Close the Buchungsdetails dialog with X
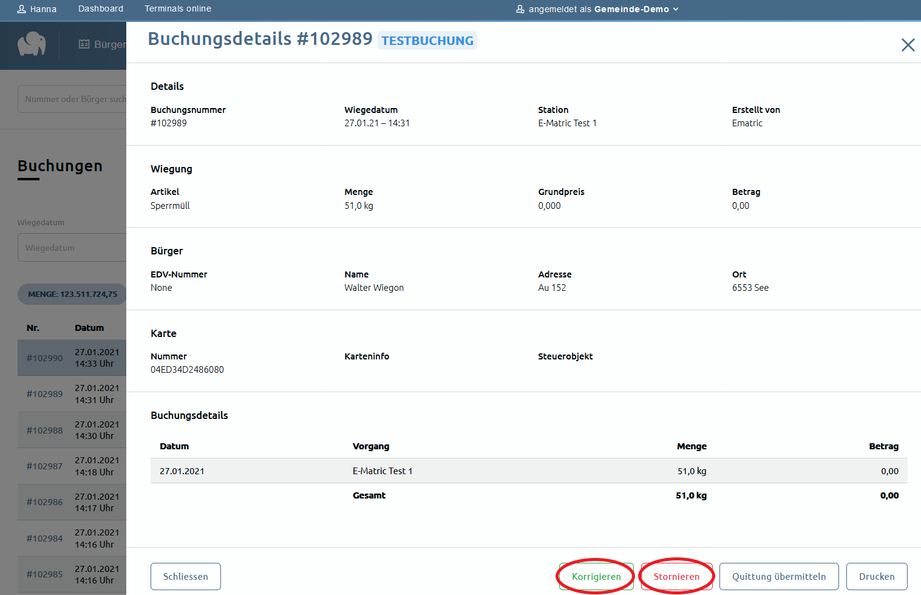This screenshot has height=595, width=921. tap(907, 45)
